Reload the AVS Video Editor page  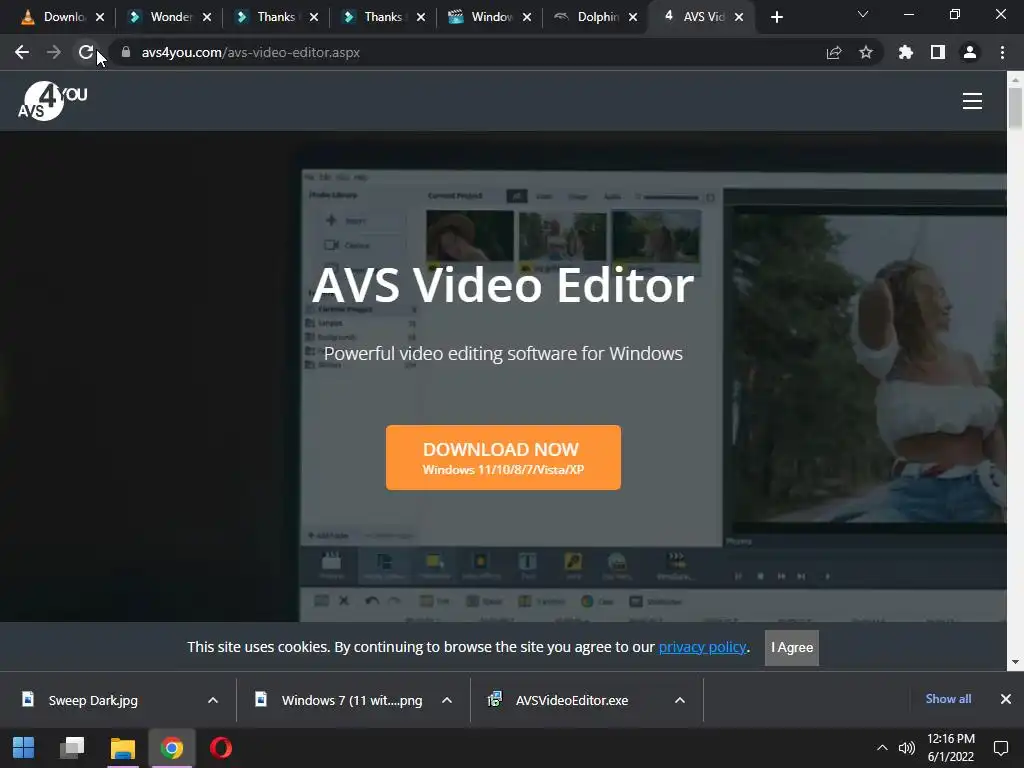[x=86, y=52]
